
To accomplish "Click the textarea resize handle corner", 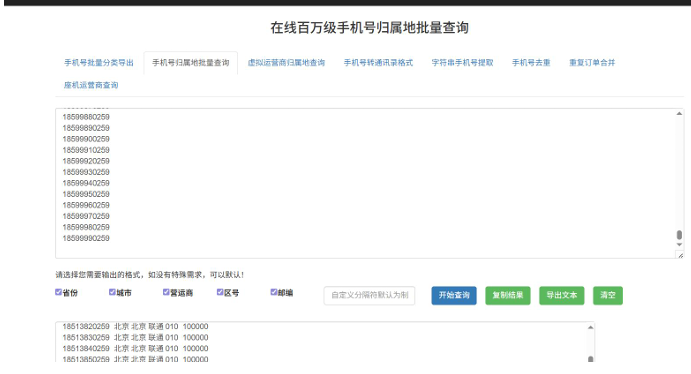I will click(x=680, y=255).
